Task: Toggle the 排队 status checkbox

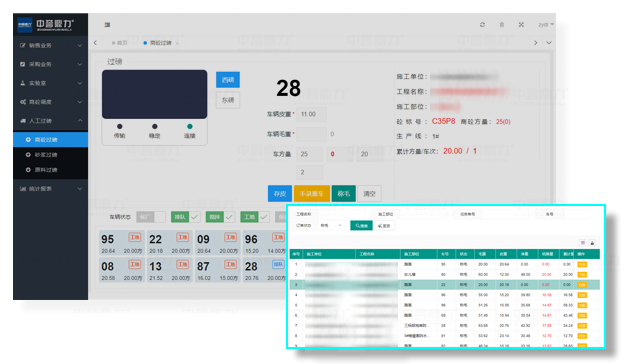Action: tap(195, 217)
